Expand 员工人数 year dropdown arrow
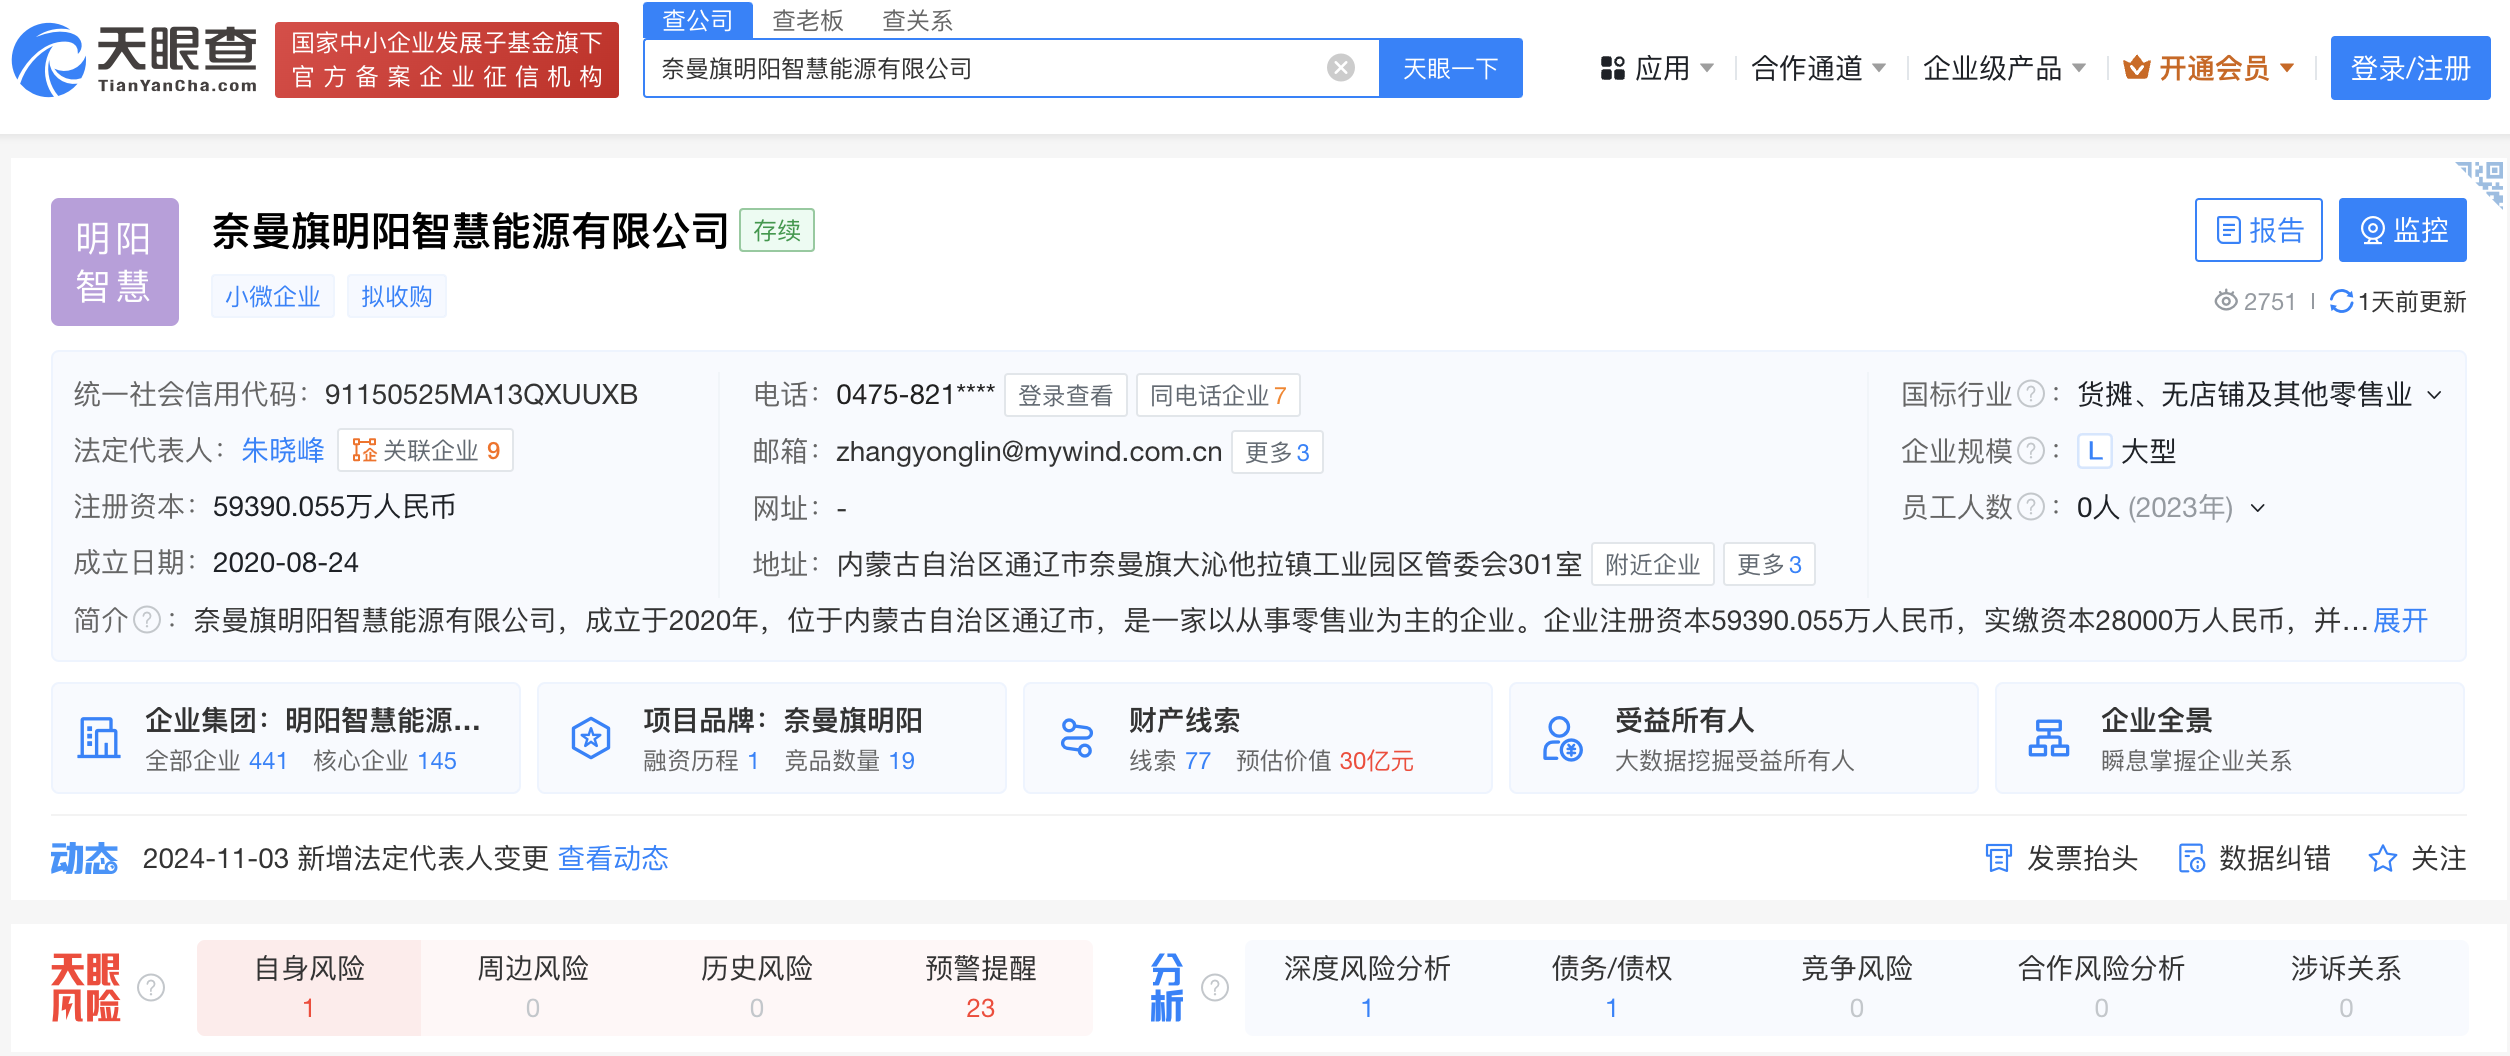This screenshot has height=1056, width=2510. pyautogui.click(x=2258, y=508)
